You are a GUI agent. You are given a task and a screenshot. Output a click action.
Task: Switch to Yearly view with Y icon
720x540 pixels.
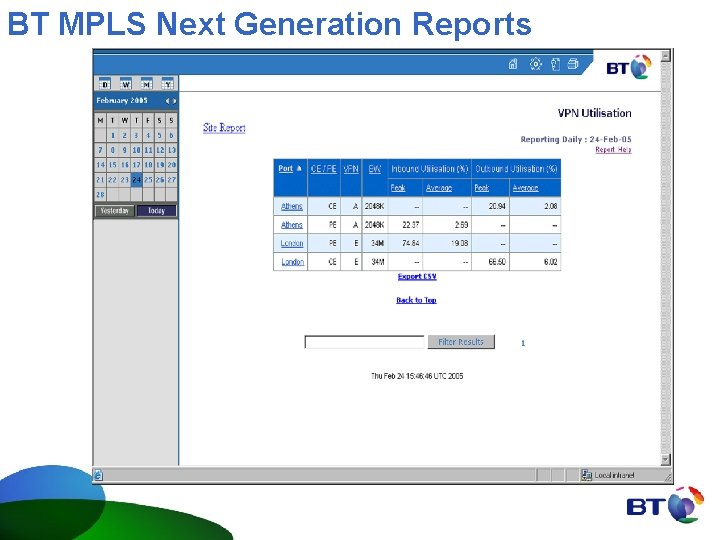coord(168,84)
